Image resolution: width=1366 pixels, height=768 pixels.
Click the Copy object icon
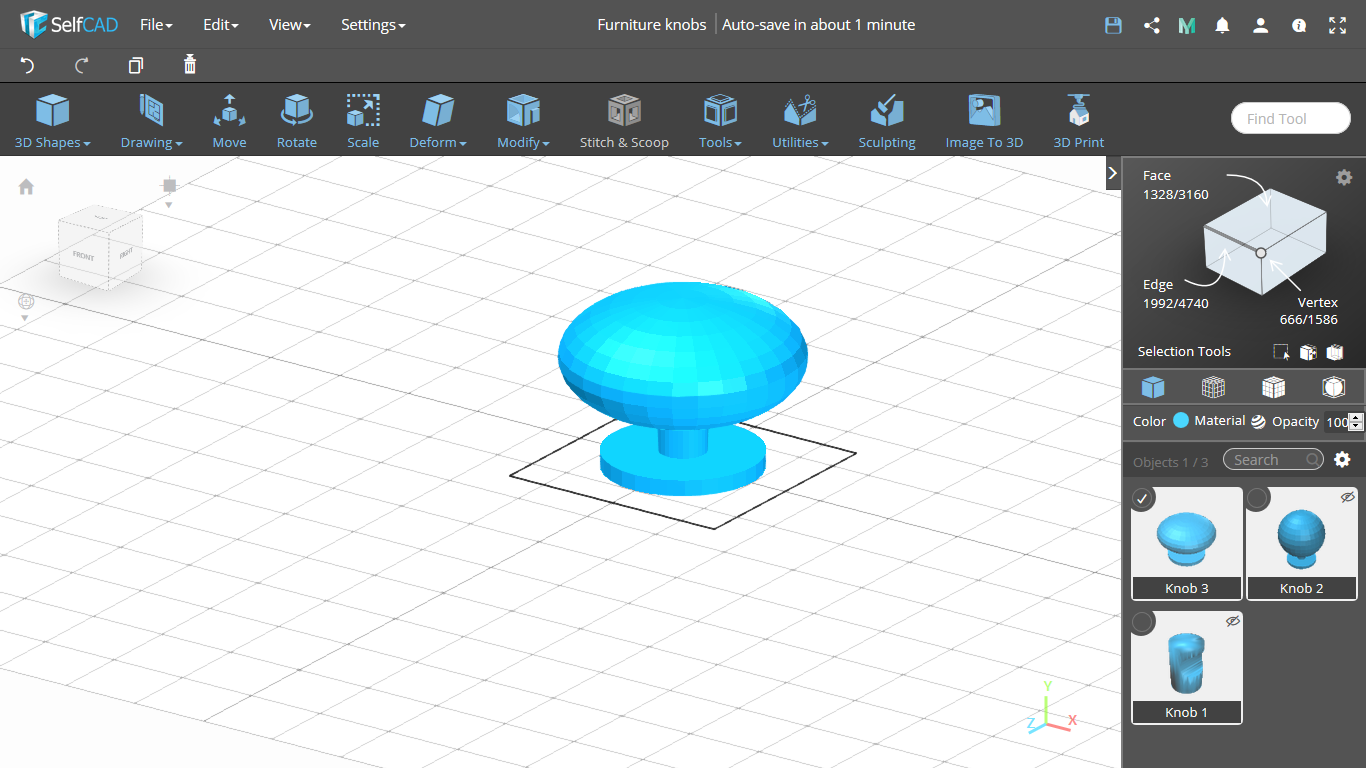[x=136, y=65]
